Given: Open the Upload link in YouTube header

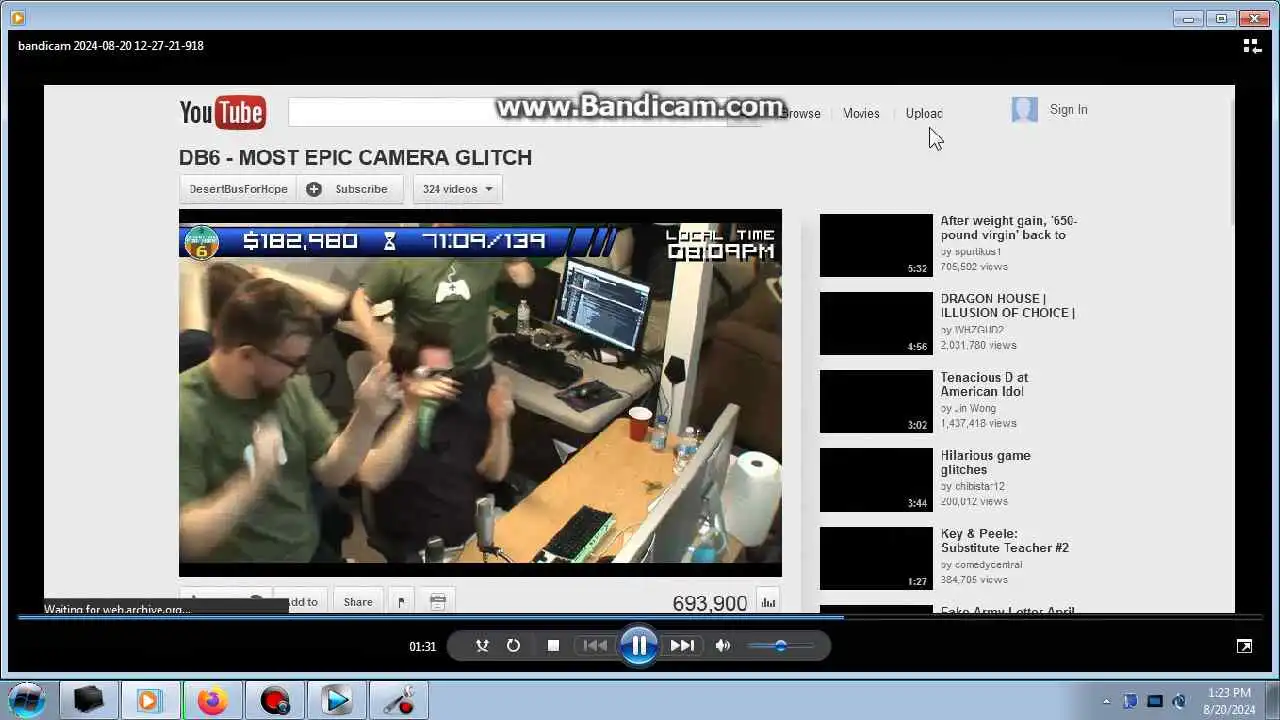Looking at the screenshot, I should pyautogui.click(x=924, y=114).
